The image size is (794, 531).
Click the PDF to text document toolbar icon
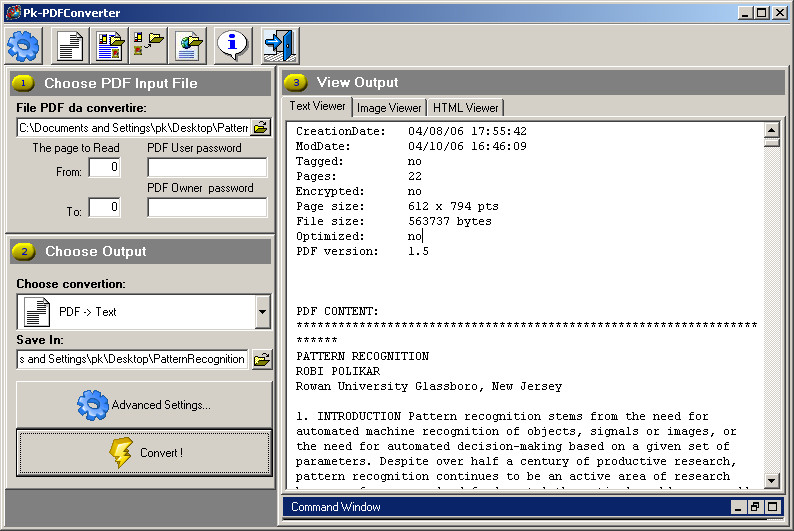(x=70, y=46)
